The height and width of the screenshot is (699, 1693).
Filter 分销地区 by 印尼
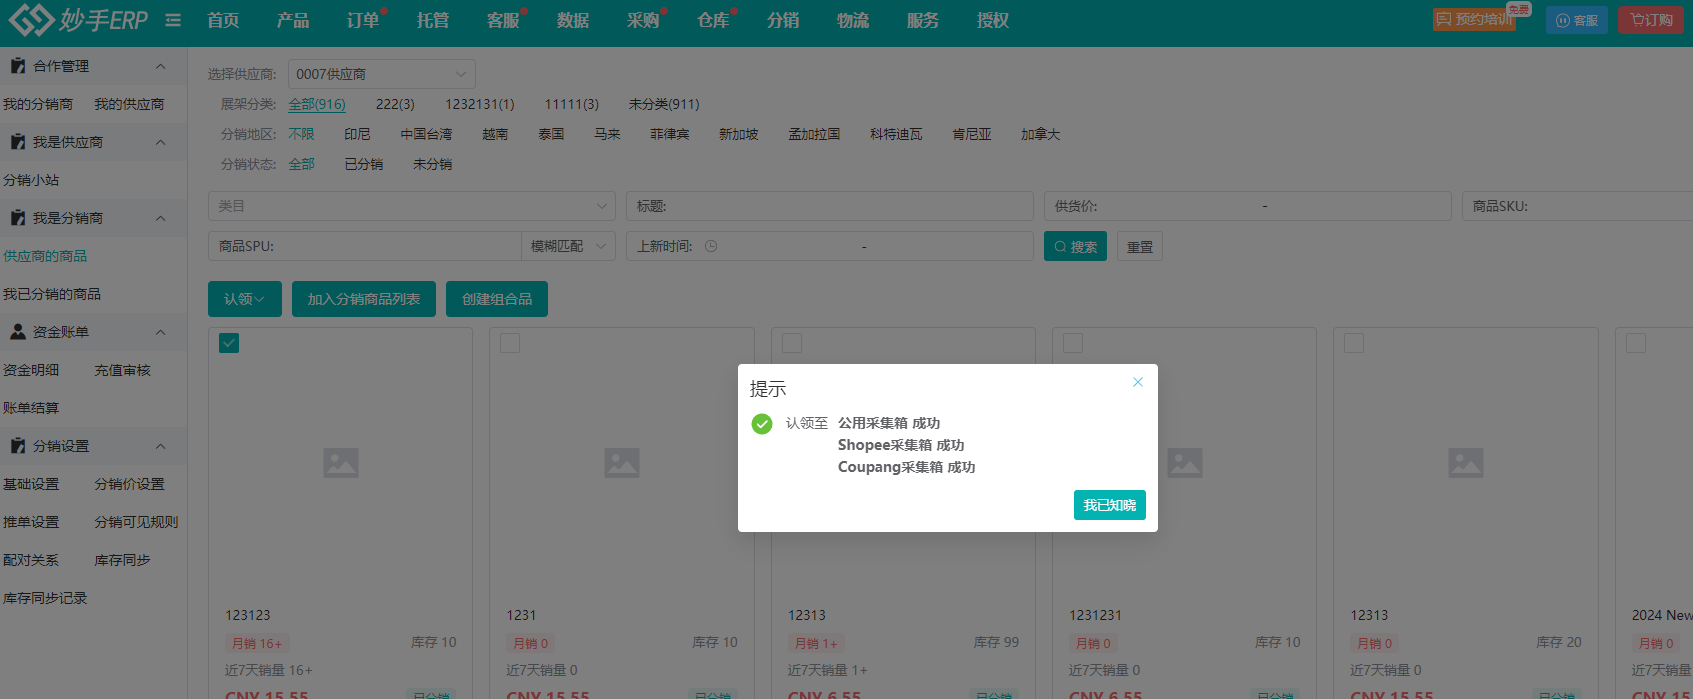(x=357, y=134)
